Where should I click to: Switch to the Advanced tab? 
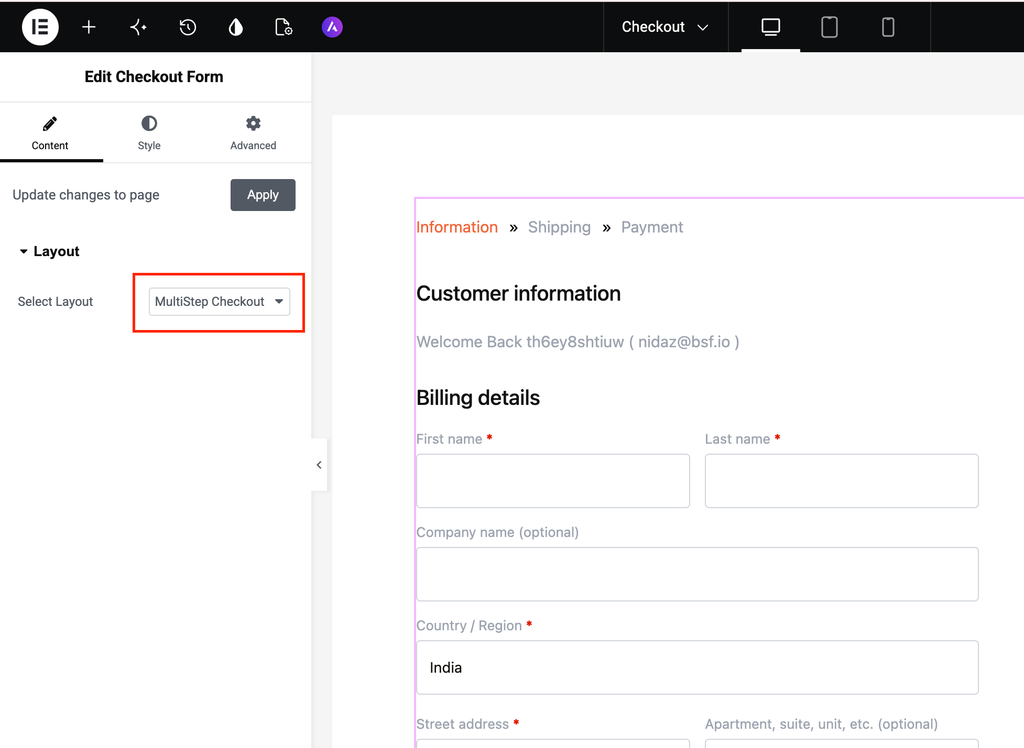tap(253, 133)
